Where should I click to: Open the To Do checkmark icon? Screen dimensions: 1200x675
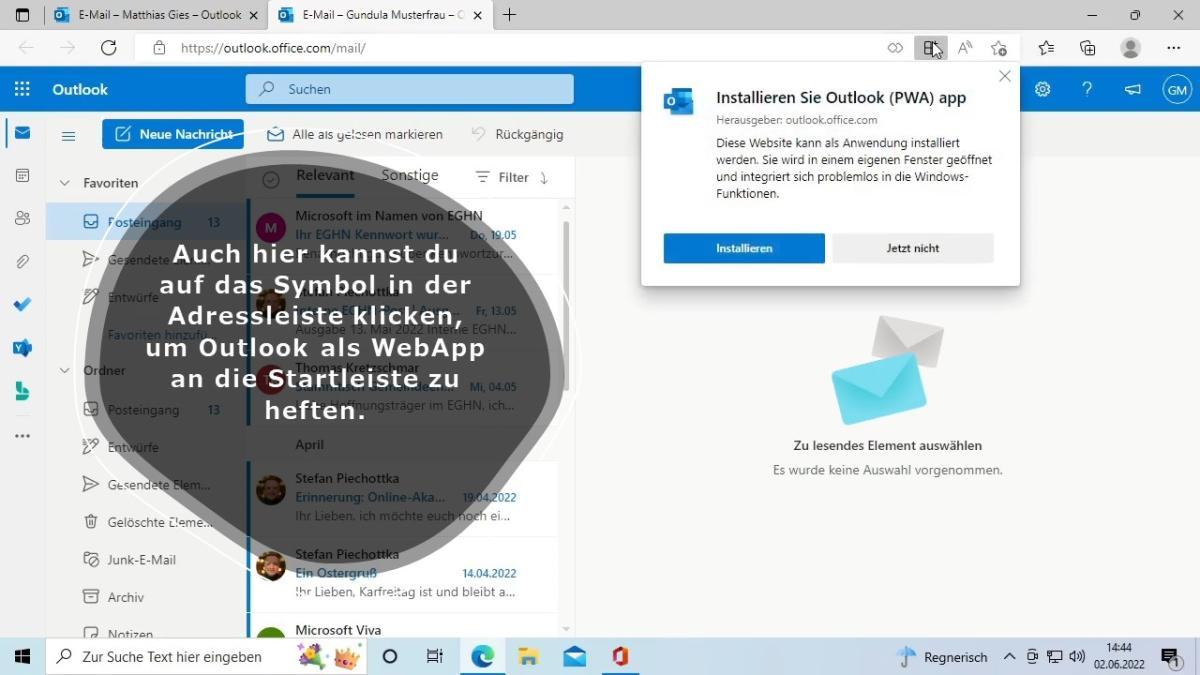(x=22, y=305)
